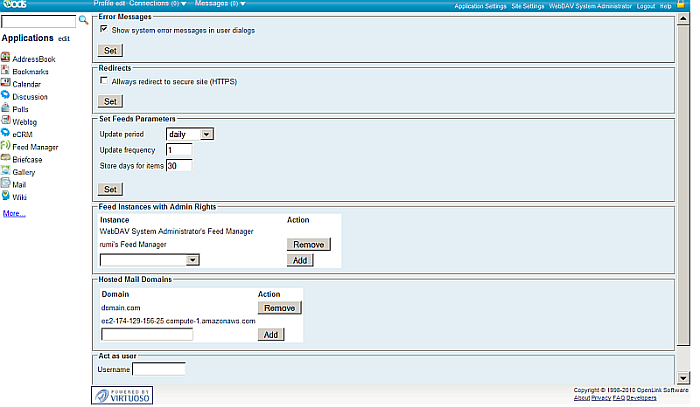The height and width of the screenshot is (407, 700).
Task: Select the Weblog icon
Action: pos(6,121)
